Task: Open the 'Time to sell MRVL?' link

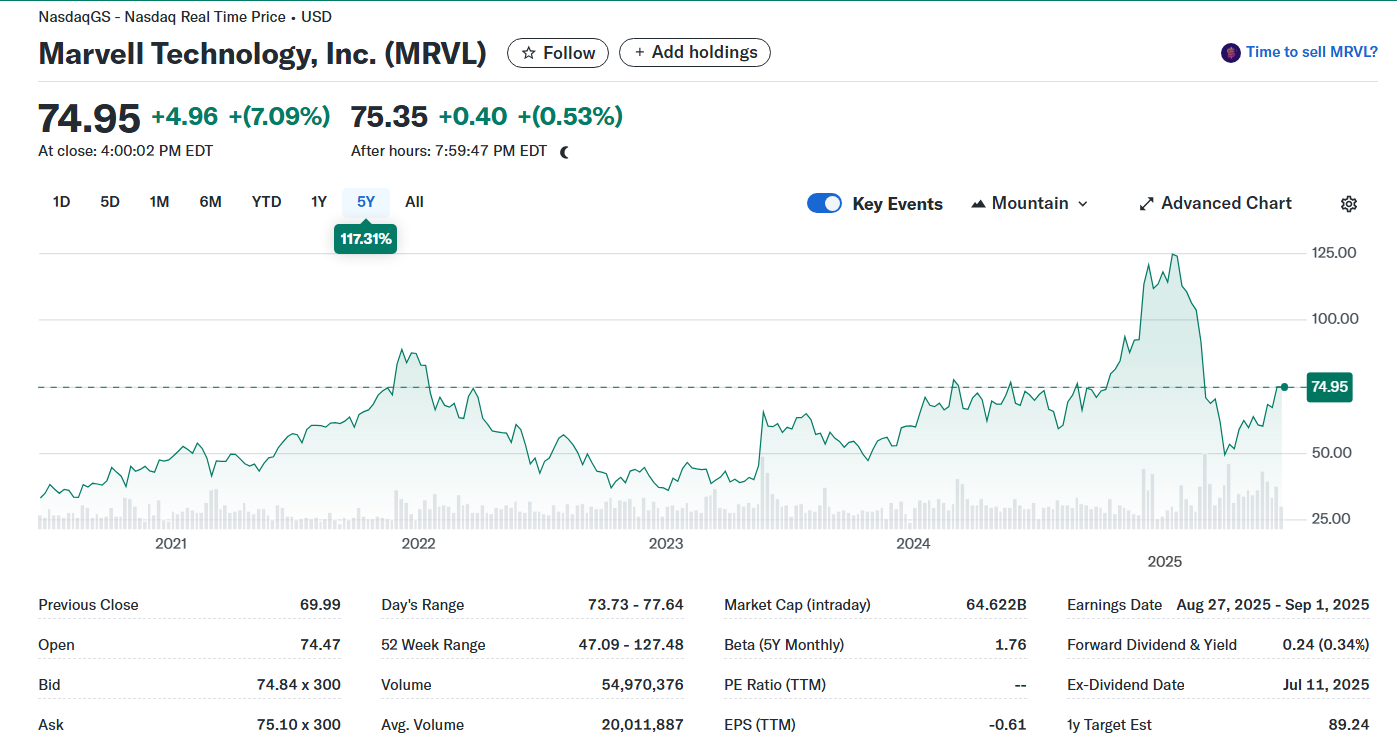Action: tap(1312, 53)
